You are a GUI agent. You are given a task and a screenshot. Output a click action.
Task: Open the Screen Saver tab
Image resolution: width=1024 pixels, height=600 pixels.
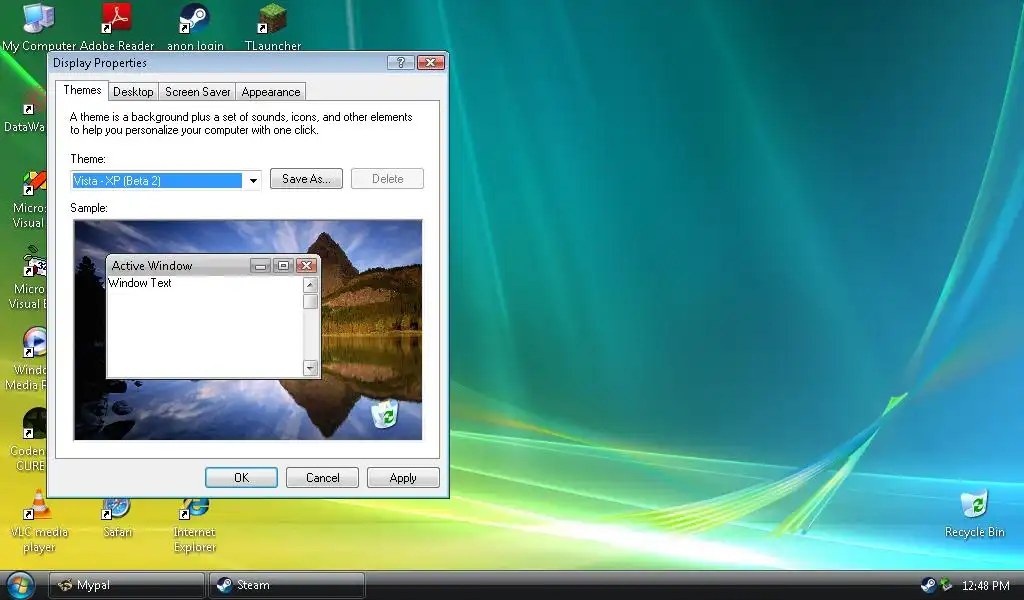(x=197, y=92)
